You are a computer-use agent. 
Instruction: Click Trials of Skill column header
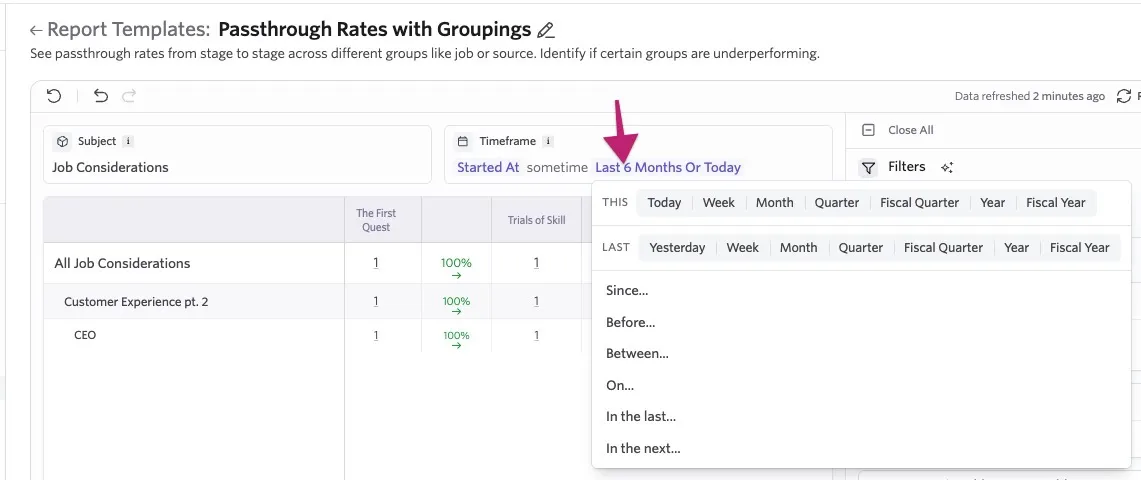[536, 220]
